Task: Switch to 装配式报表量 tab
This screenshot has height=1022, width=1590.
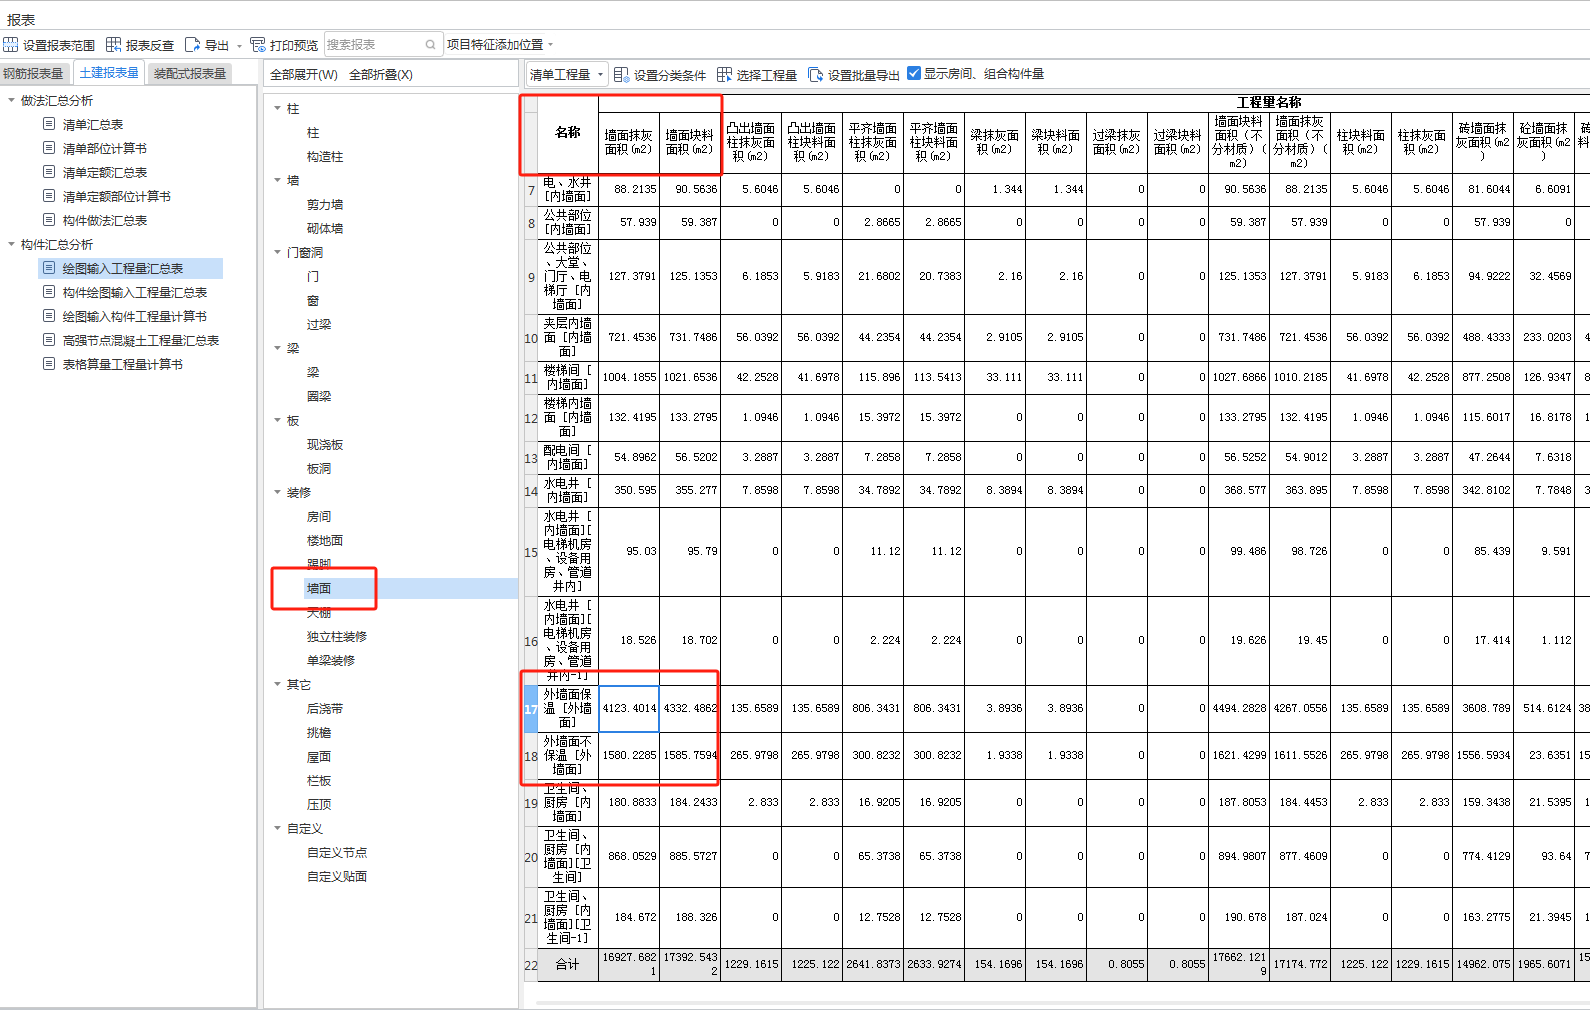Action: point(190,74)
